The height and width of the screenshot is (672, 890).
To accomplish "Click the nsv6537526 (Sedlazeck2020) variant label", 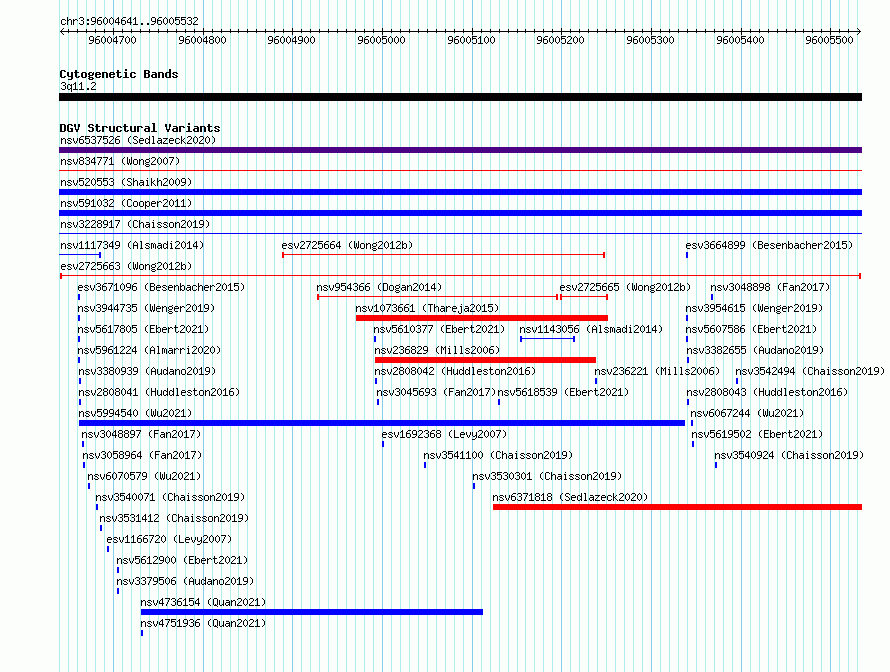I will point(138,140).
